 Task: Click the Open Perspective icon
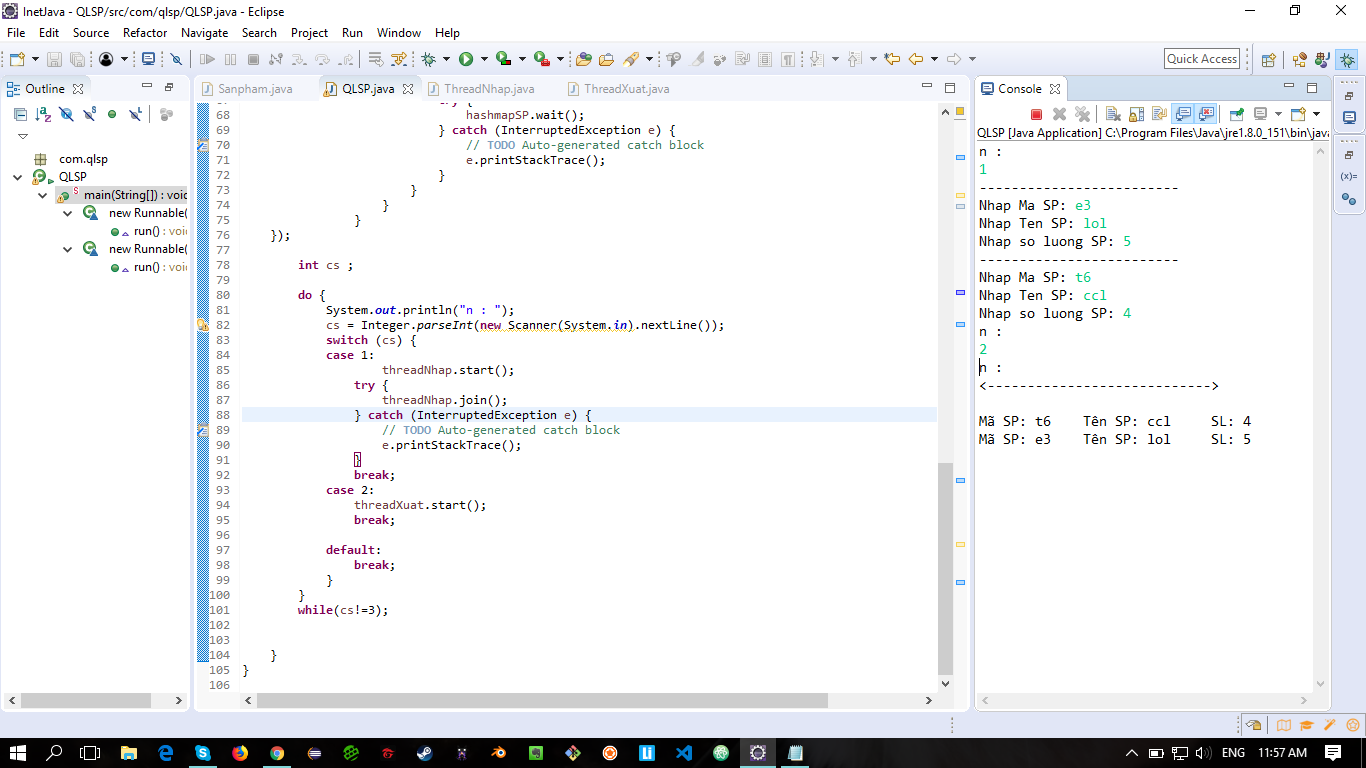point(1268,60)
